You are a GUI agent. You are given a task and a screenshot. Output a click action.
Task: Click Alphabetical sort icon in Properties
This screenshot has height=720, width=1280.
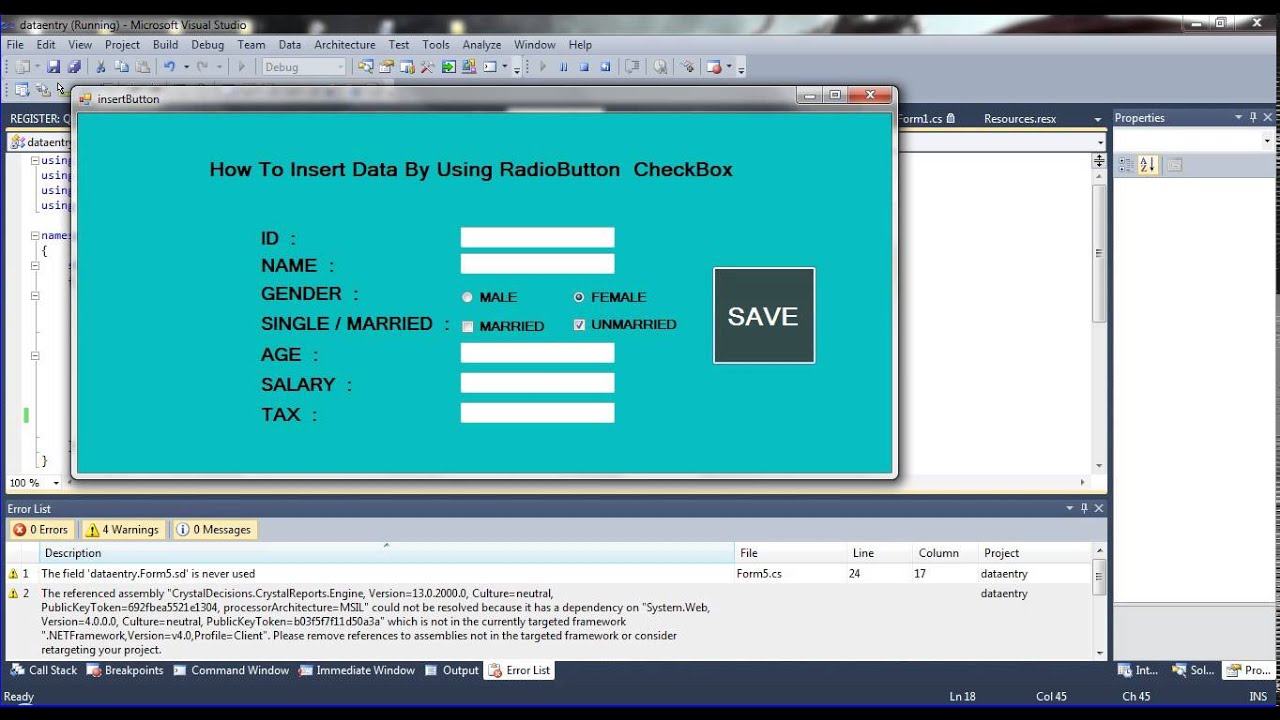point(1148,165)
